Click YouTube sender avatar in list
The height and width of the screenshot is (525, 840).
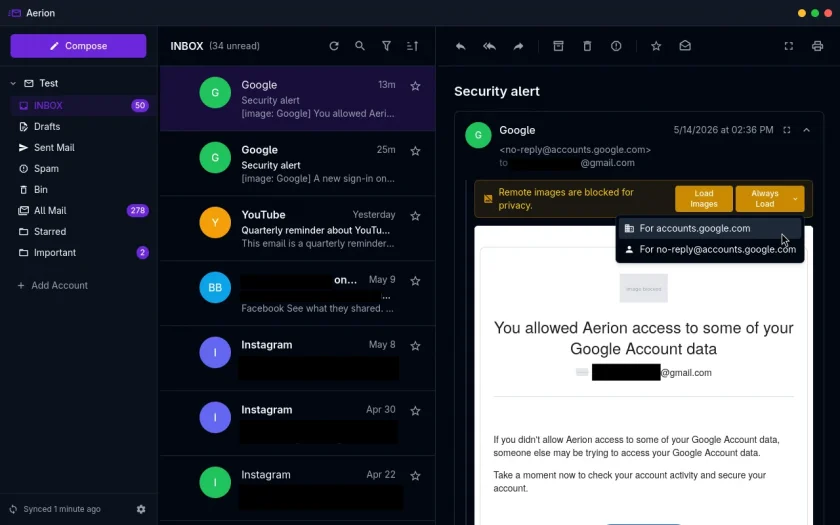[x=215, y=222]
